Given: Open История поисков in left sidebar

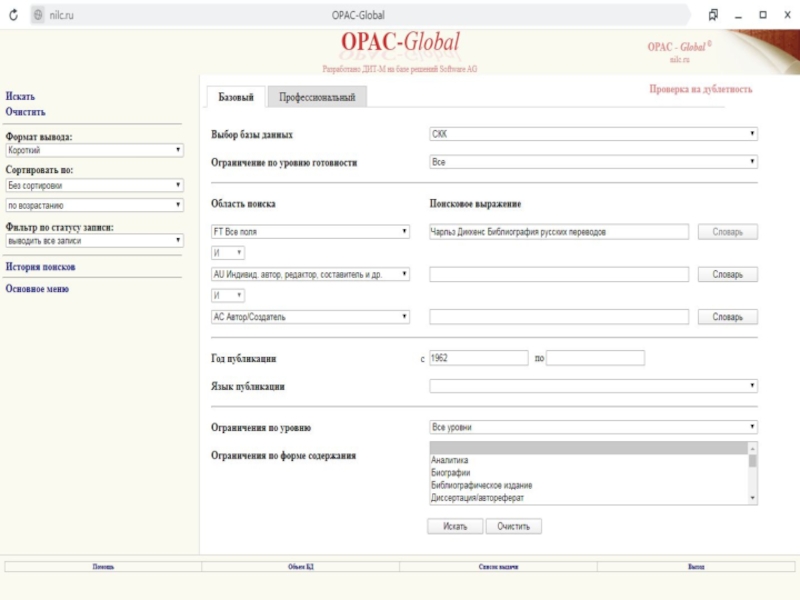Looking at the screenshot, I should [x=40, y=267].
